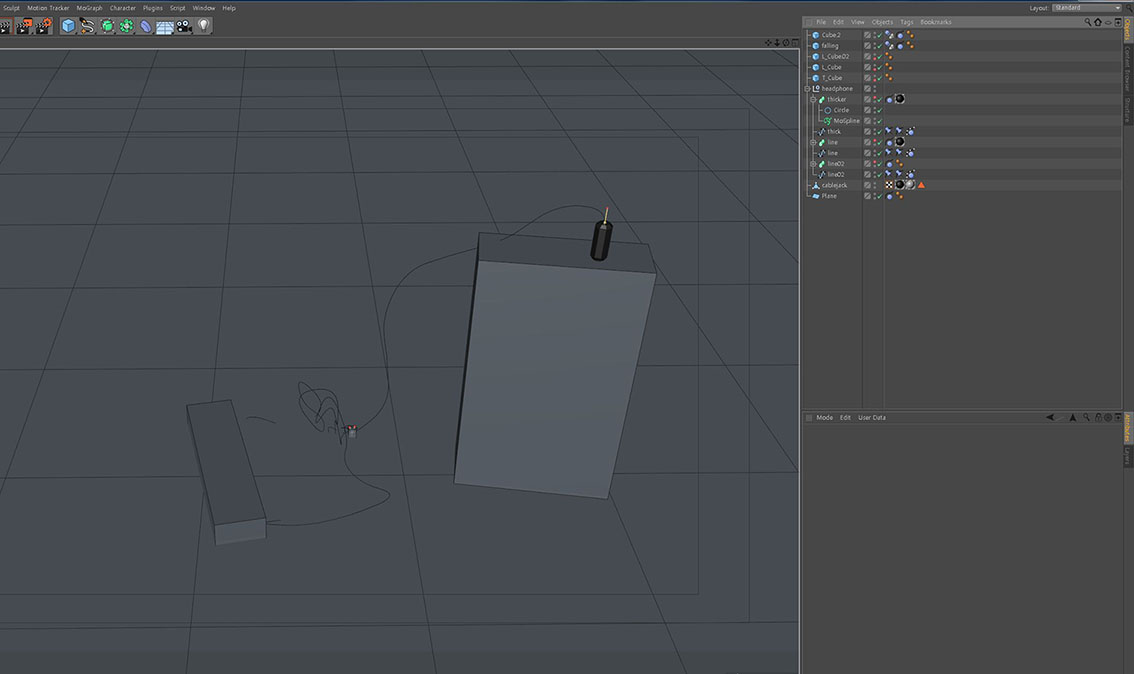The width and height of the screenshot is (1134, 674).
Task: Toggle the active viewport maximize icon
Action: 795,43
